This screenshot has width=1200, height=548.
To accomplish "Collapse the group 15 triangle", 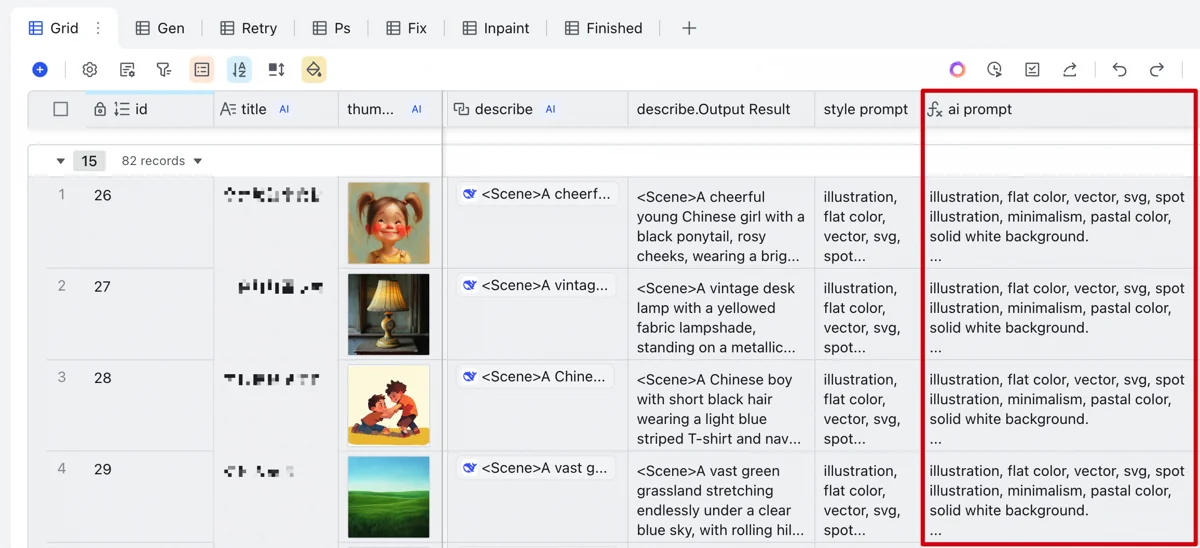I will click(60, 161).
